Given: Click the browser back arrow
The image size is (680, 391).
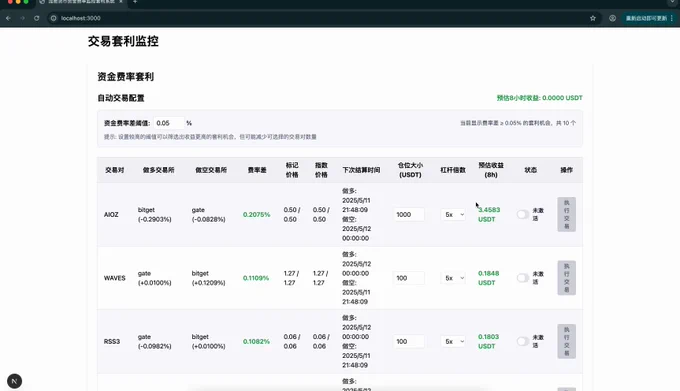Looking at the screenshot, I should coord(8,18).
